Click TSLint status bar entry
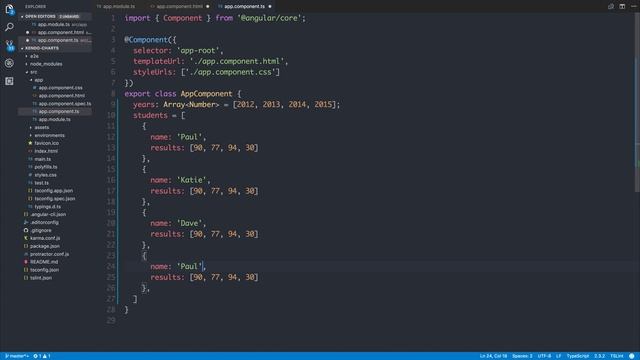Image resolution: width=640 pixels, height=360 pixels. (616, 356)
